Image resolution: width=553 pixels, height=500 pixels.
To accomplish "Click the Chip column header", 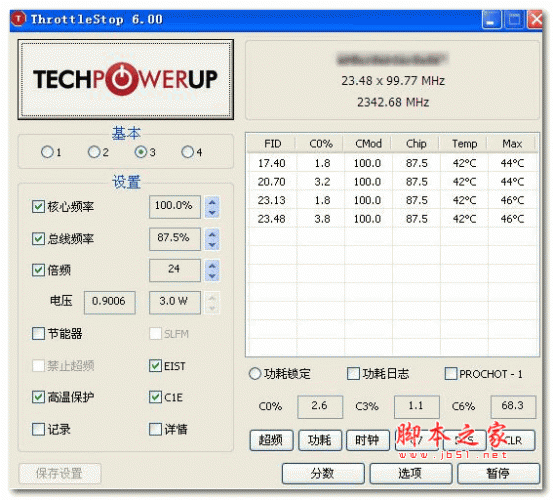I will coord(416,144).
